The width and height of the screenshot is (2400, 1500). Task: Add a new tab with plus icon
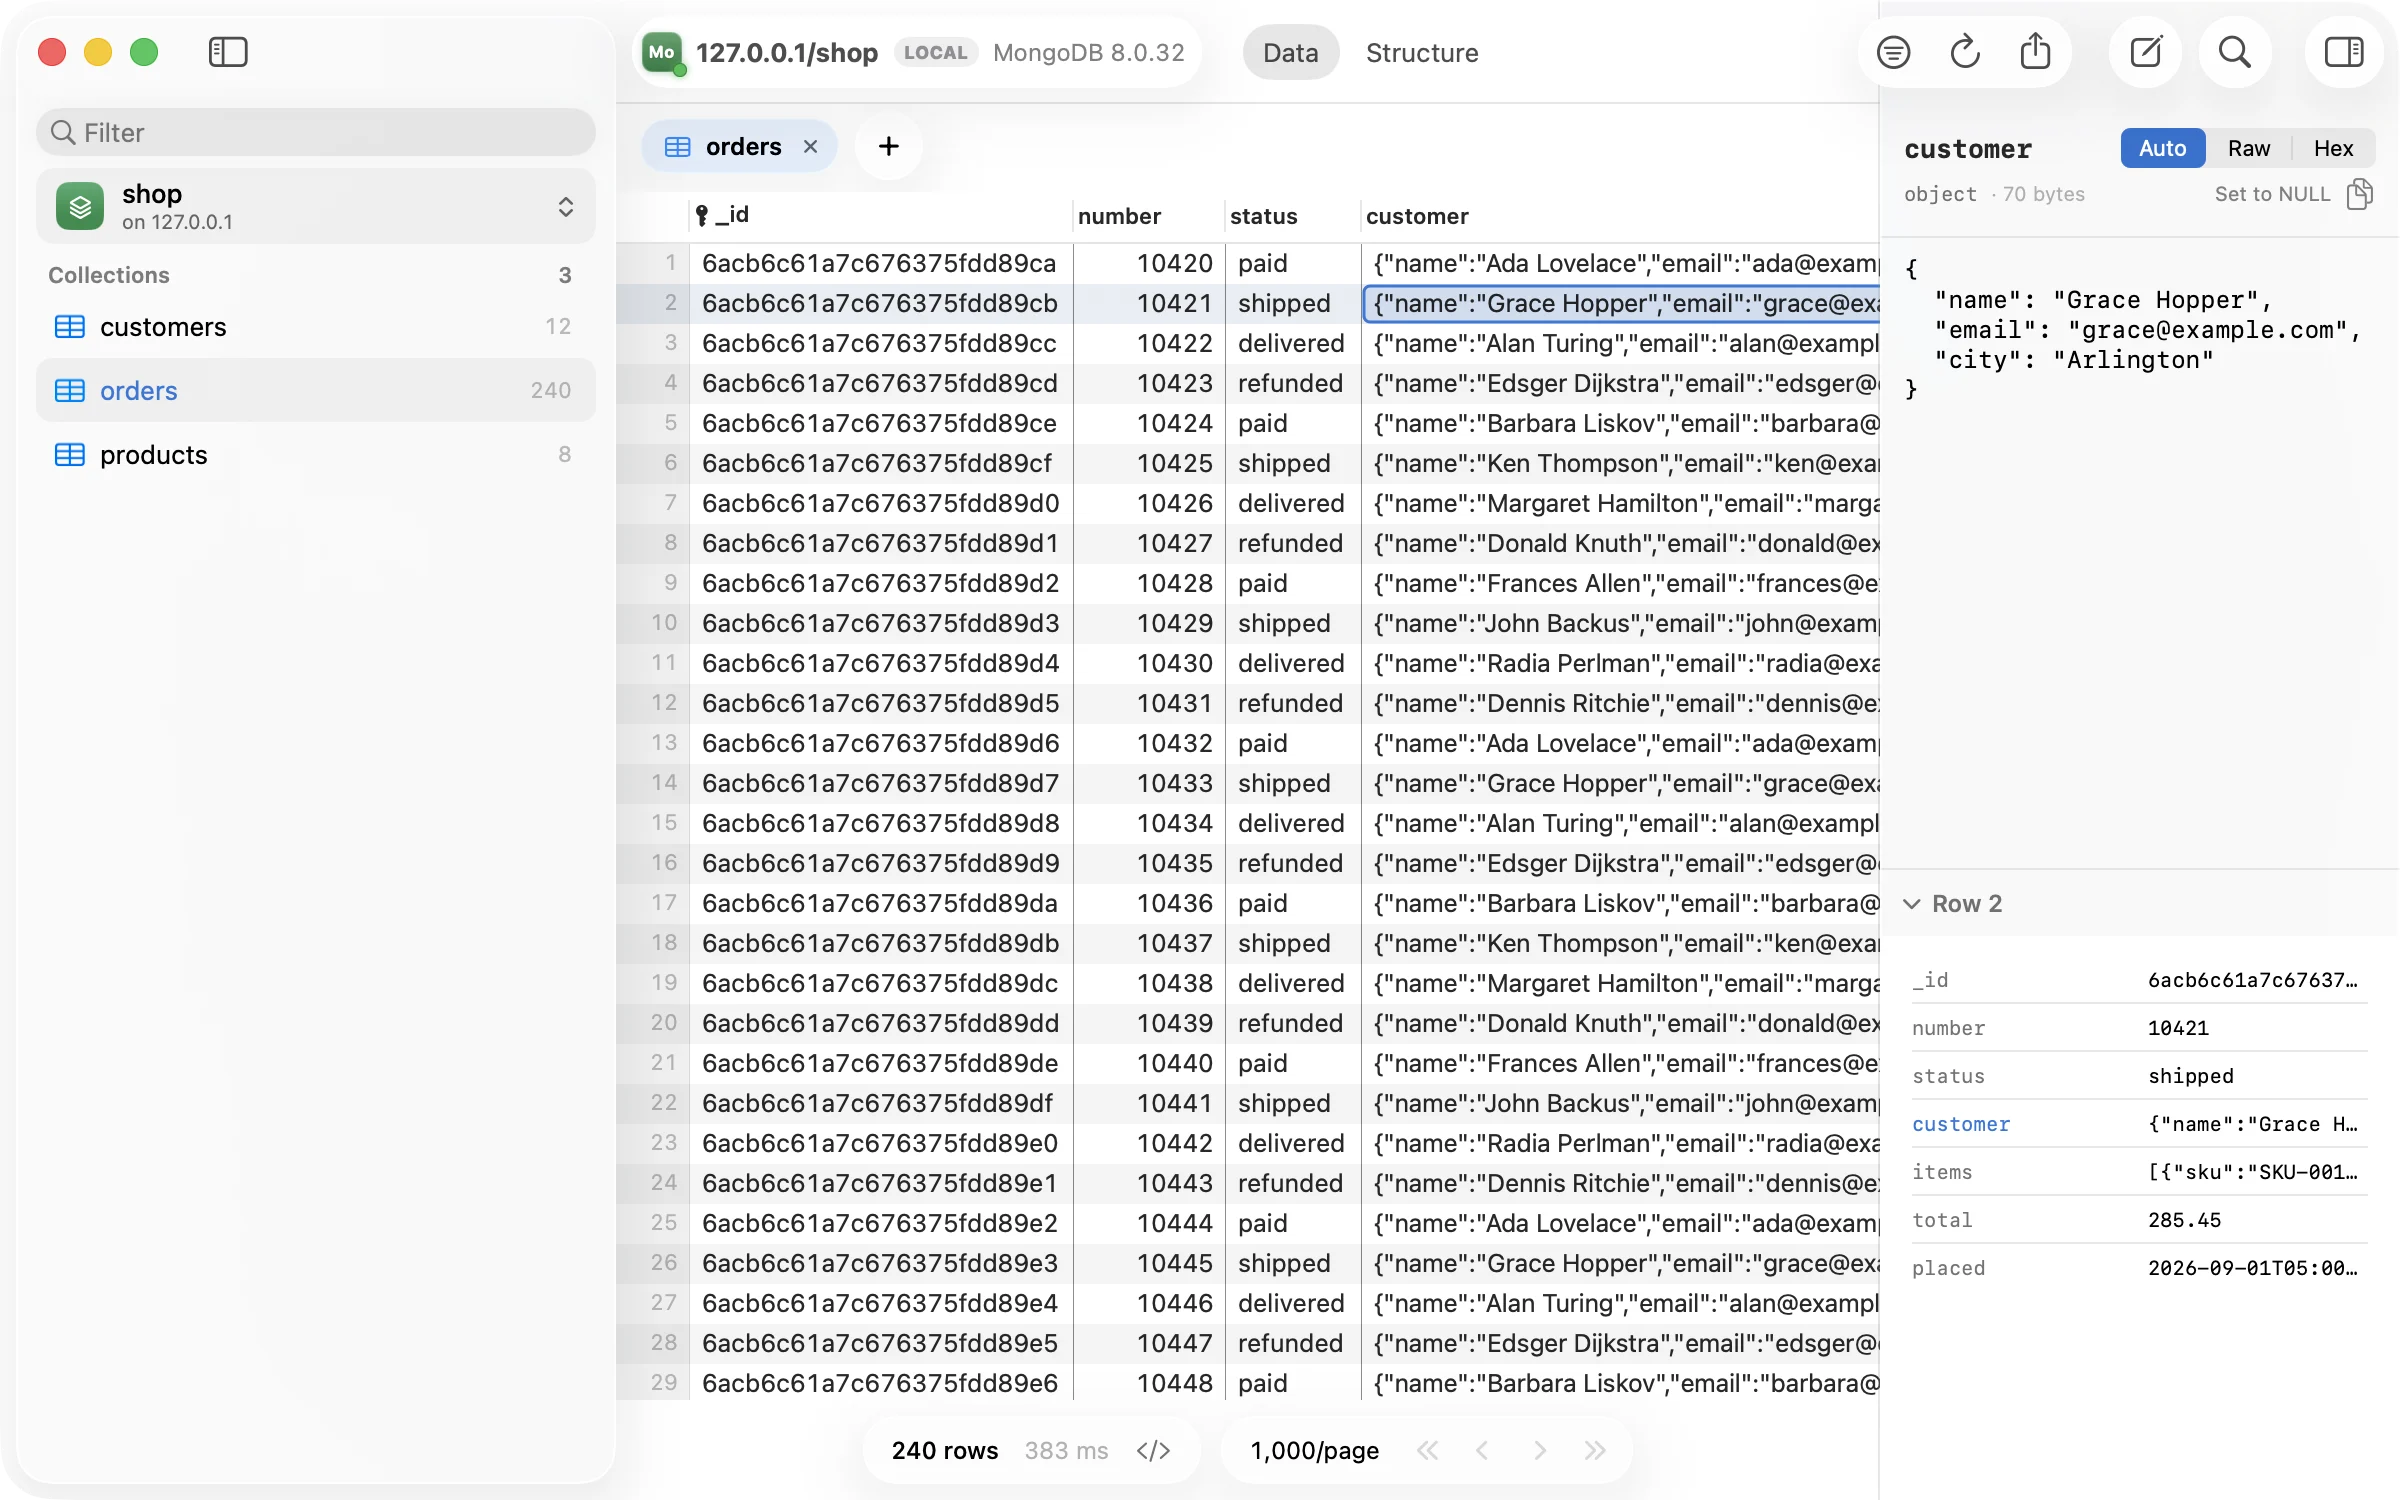(888, 146)
